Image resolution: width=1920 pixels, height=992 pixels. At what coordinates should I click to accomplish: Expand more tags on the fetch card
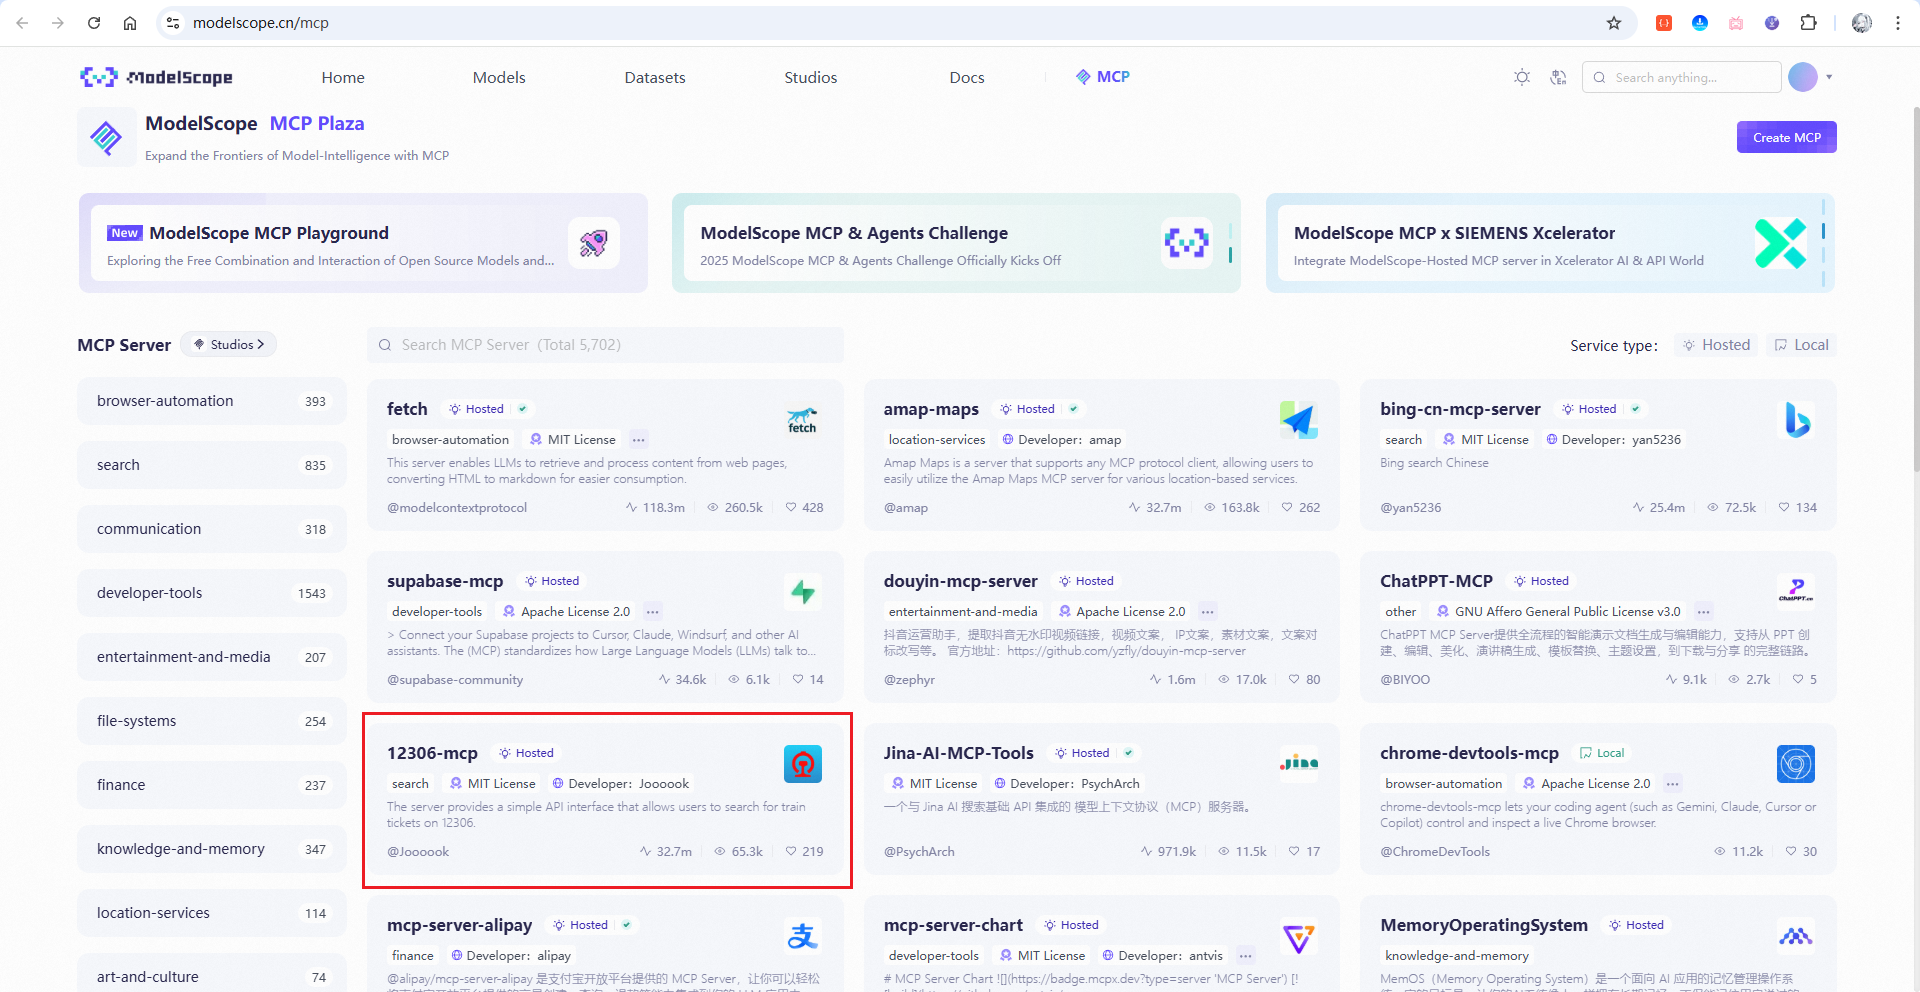pos(639,440)
